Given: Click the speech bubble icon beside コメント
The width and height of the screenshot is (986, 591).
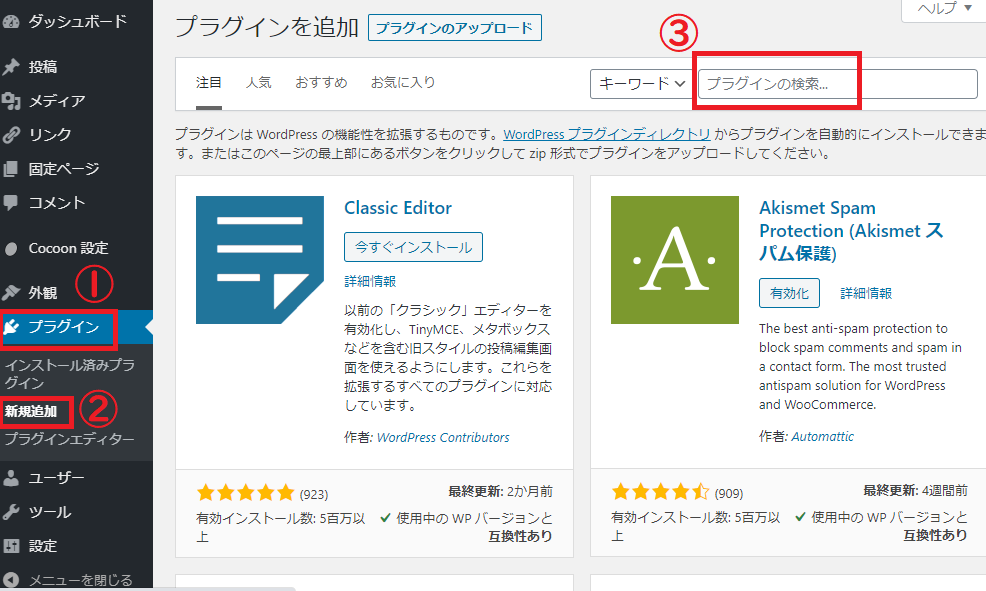Looking at the screenshot, I should click(x=11, y=202).
